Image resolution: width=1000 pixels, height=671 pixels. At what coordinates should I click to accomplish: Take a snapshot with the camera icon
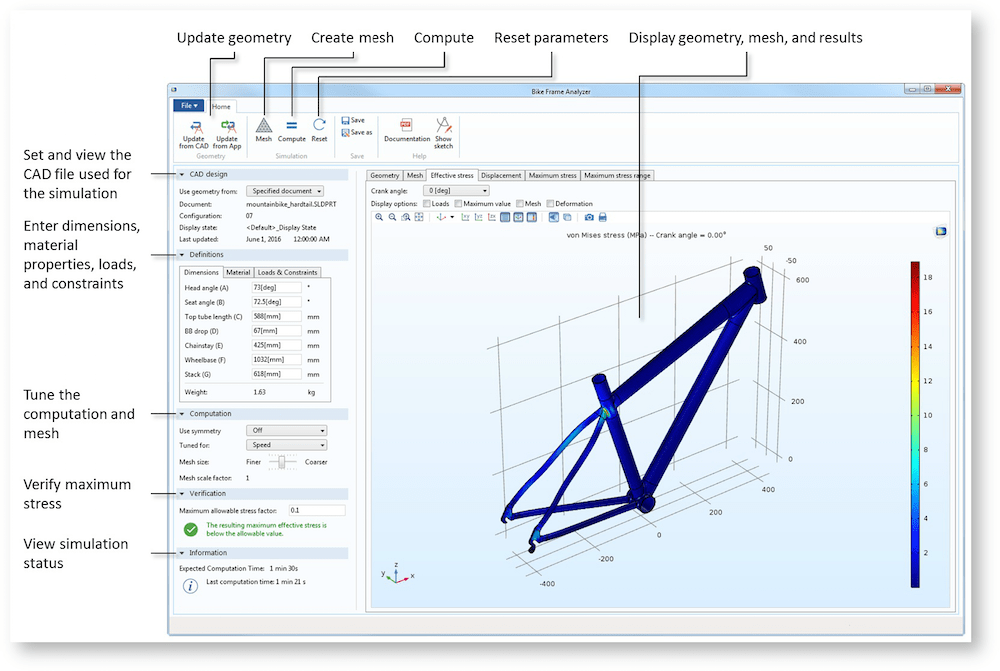click(587, 217)
